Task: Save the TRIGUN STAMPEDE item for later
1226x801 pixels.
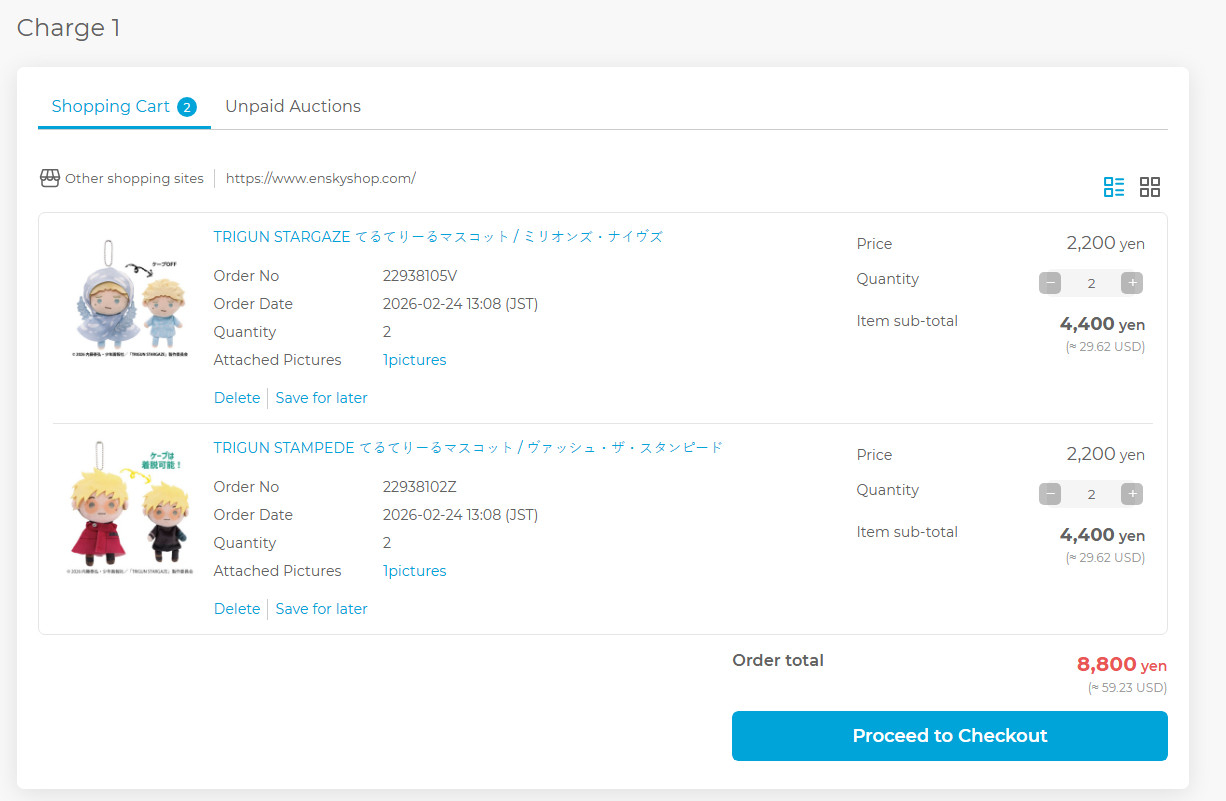Action: point(321,609)
